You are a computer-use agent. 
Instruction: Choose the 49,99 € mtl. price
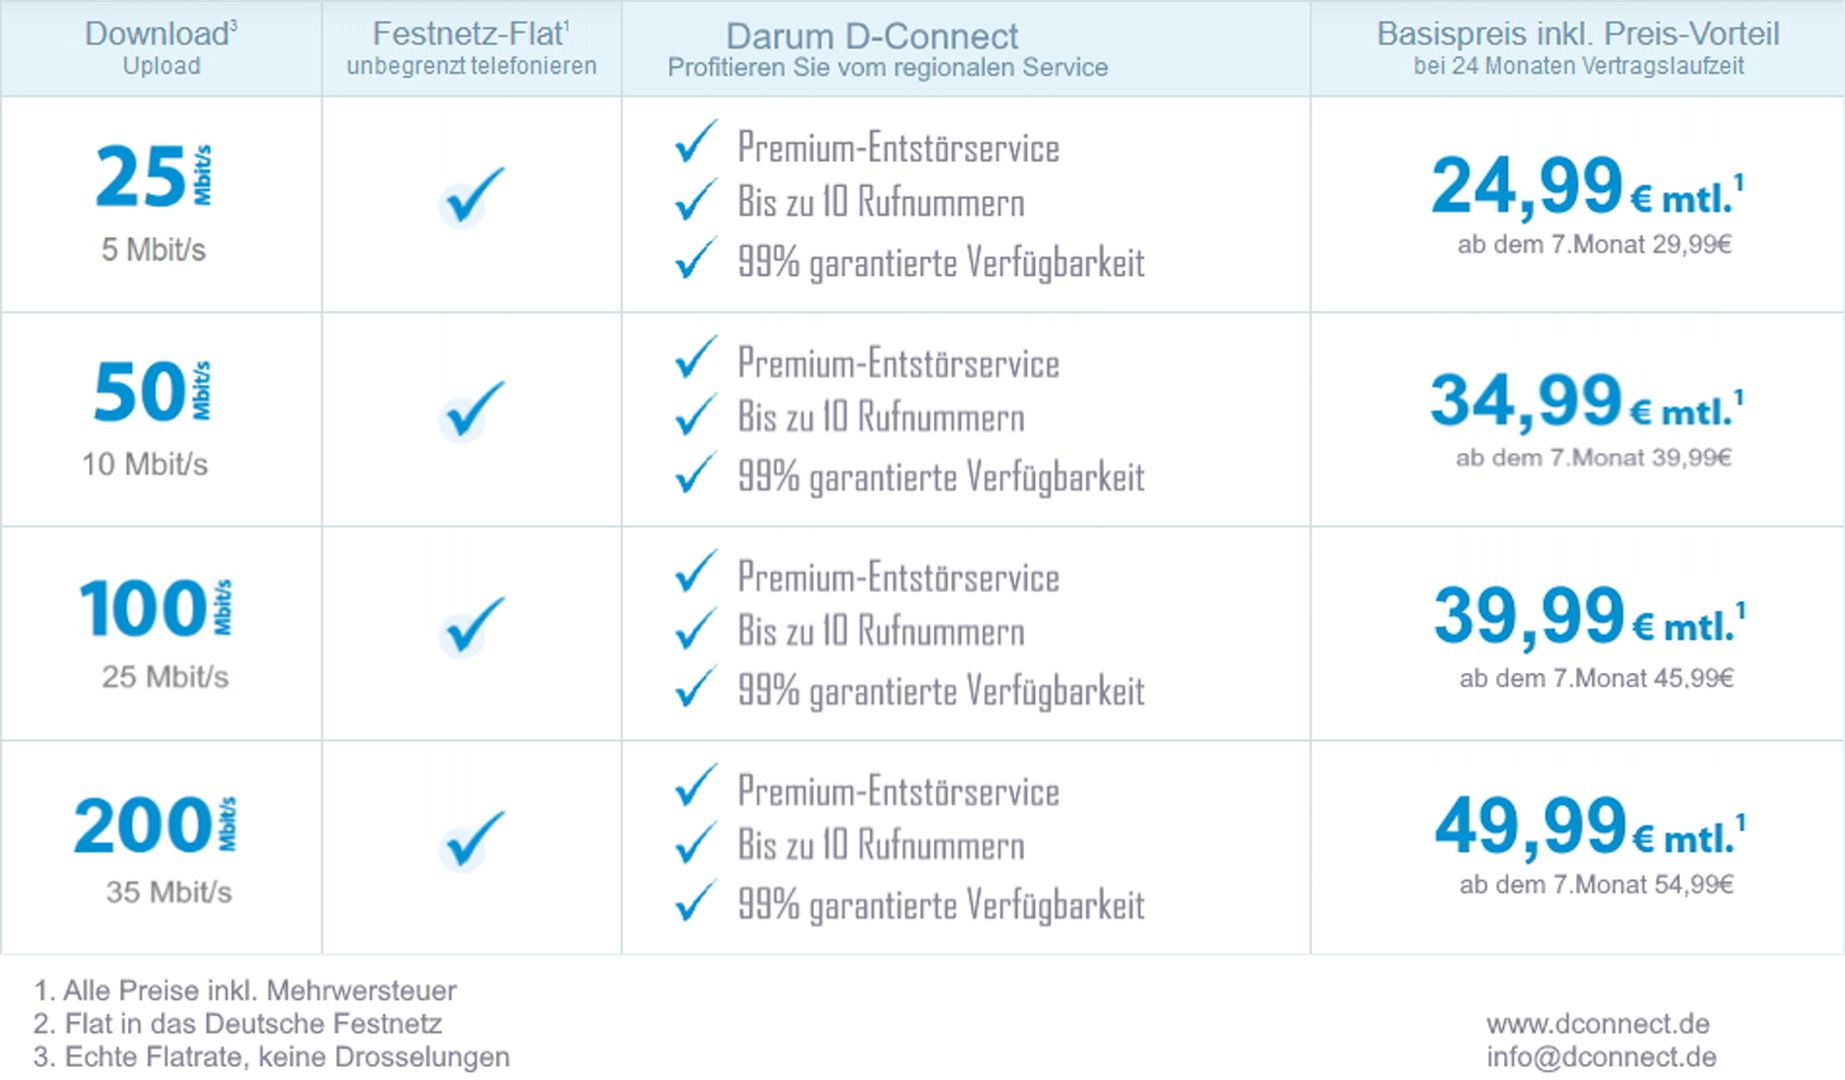pos(1588,828)
